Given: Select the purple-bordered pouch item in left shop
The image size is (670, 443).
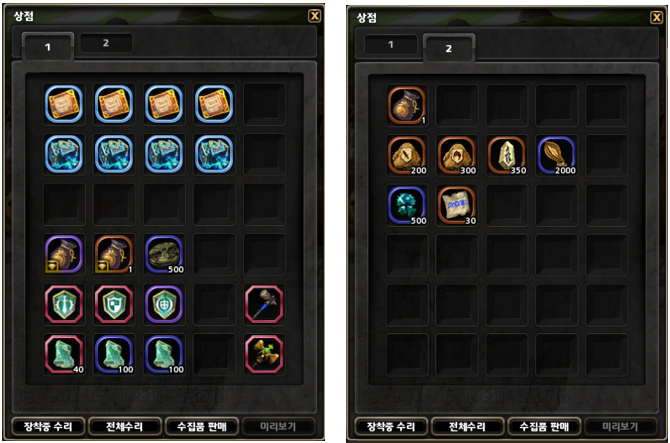Looking at the screenshot, I should [64, 254].
